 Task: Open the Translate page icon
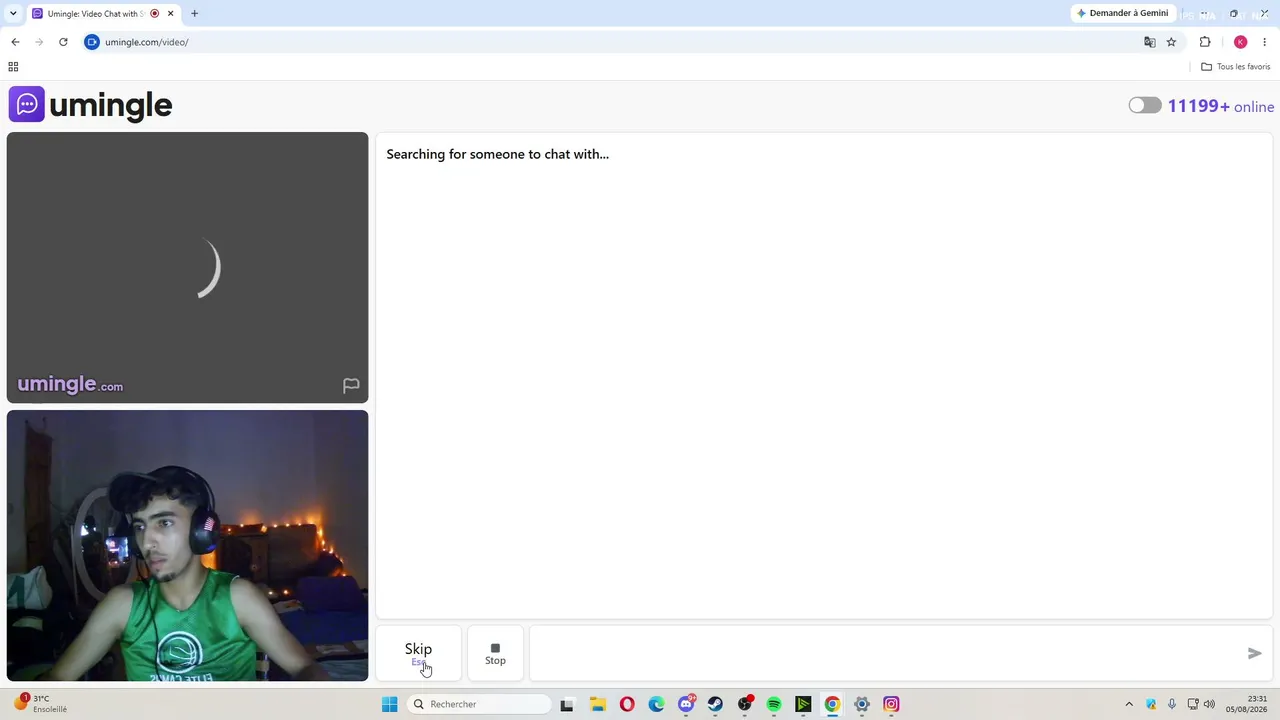tap(1150, 42)
